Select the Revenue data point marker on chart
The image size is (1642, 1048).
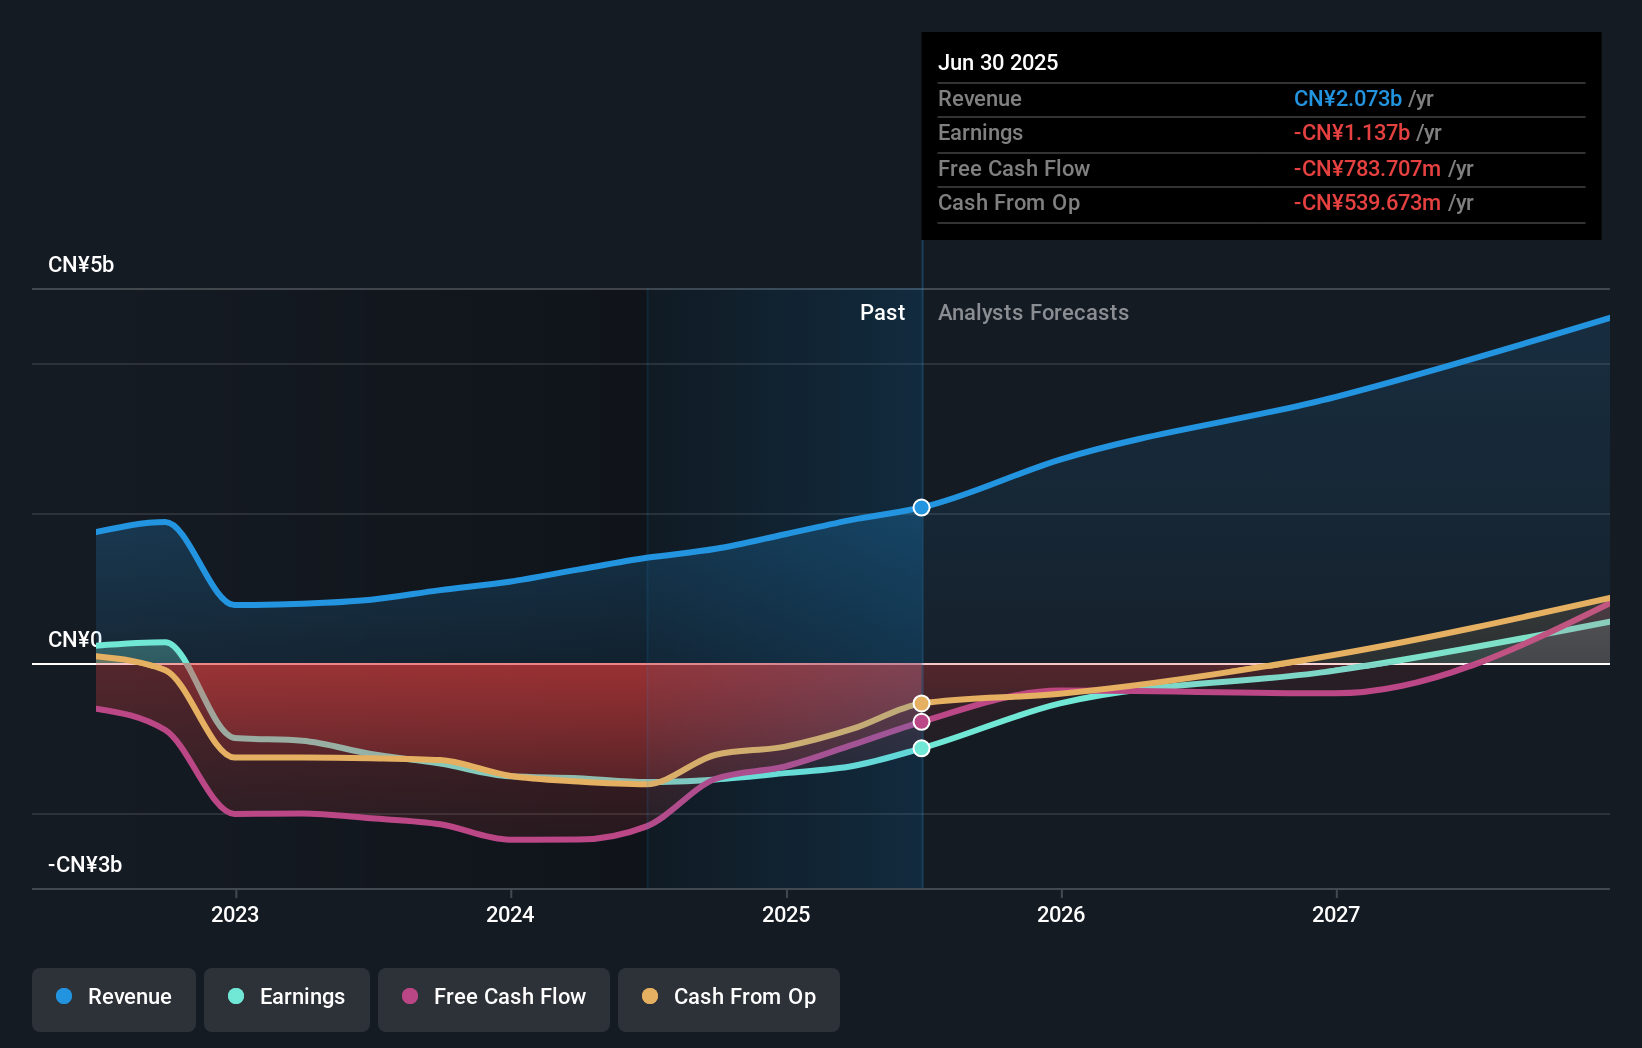pyautogui.click(x=921, y=507)
